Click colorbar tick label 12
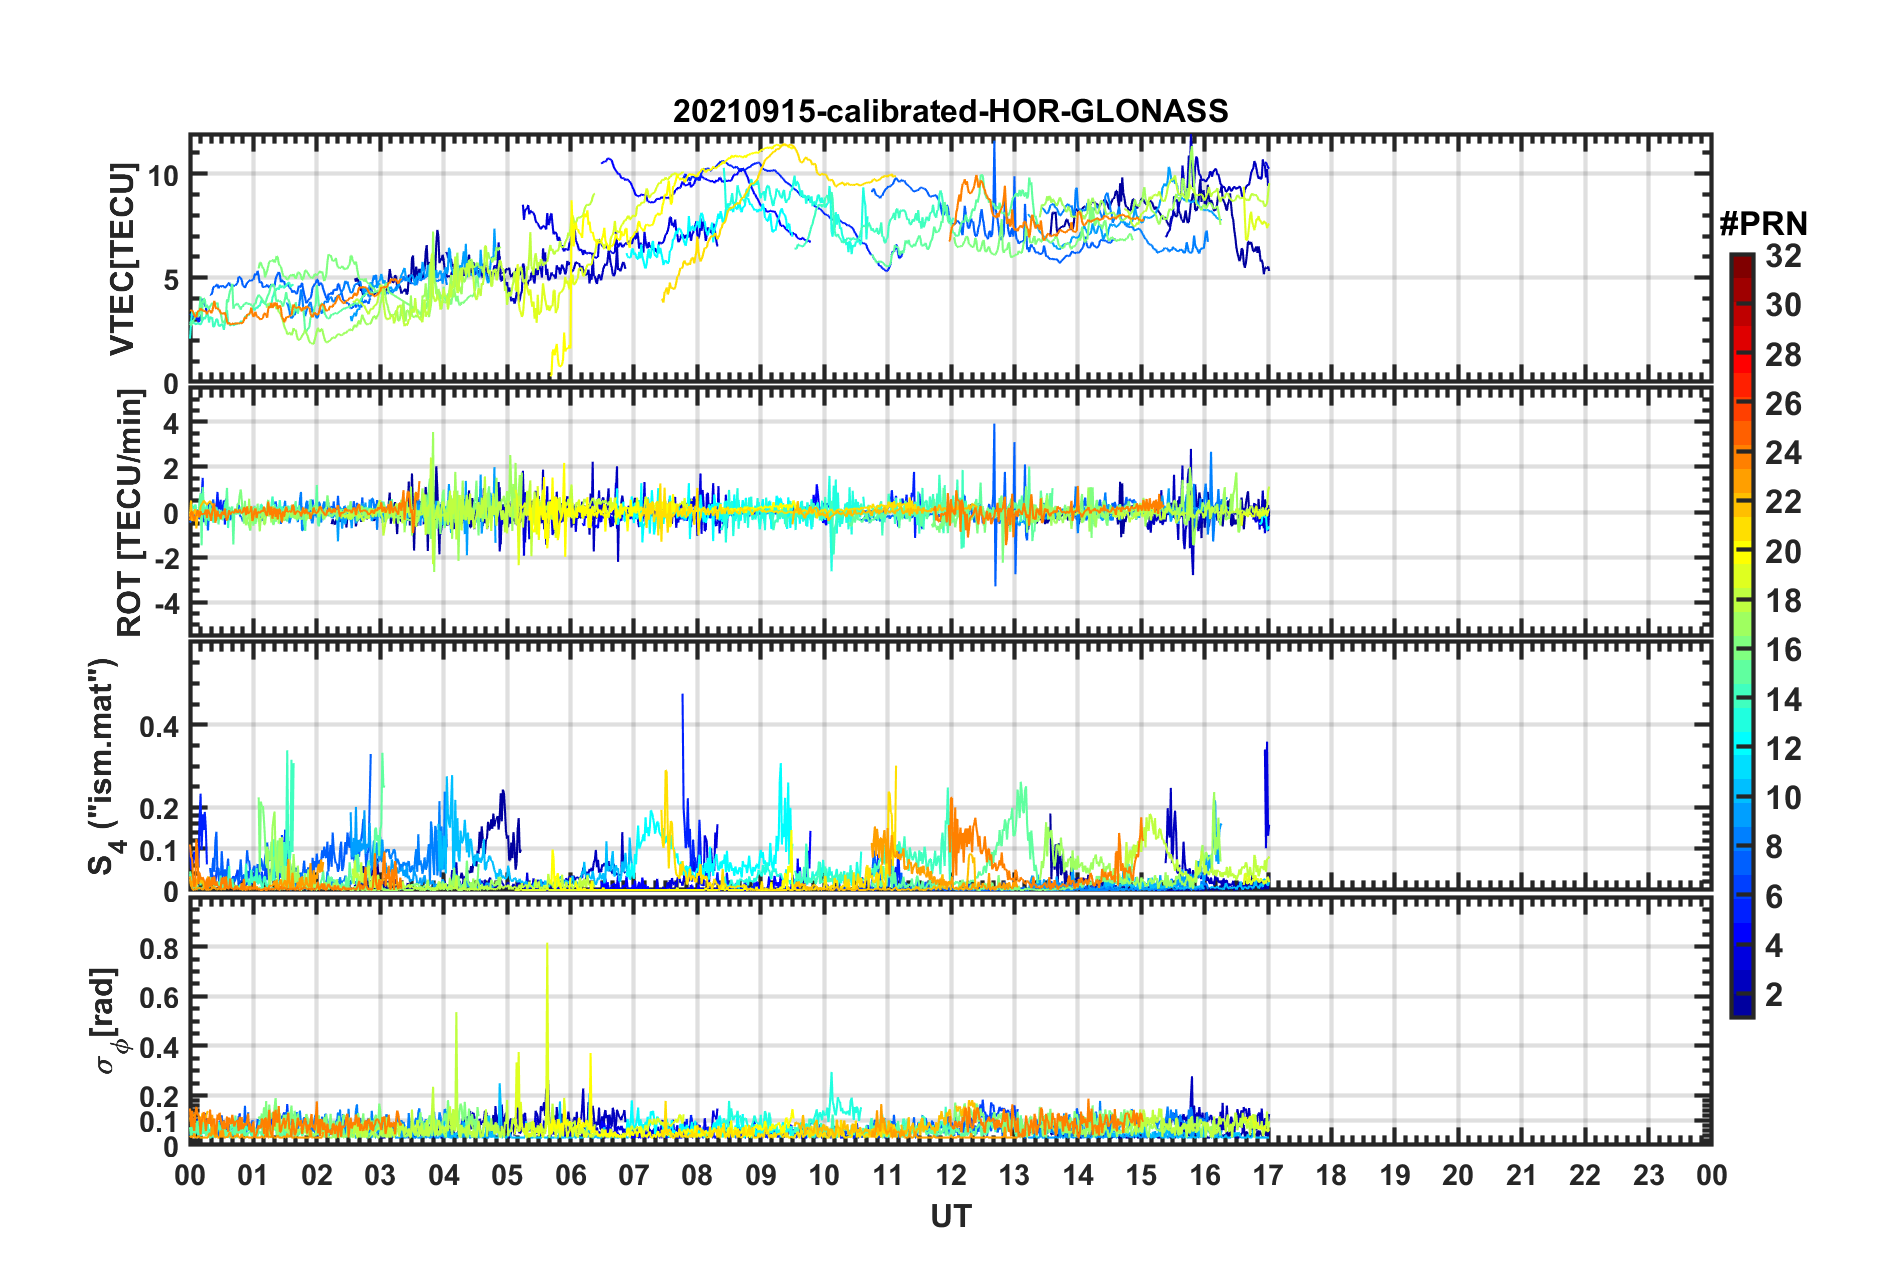Image resolution: width=1902 pixels, height=1272 pixels. click(x=1783, y=748)
